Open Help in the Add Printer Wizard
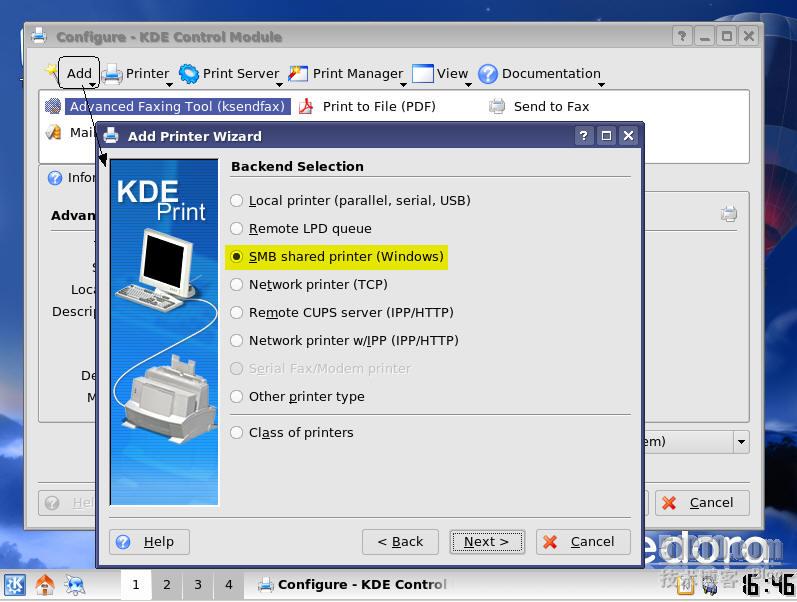This screenshot has height=602, width=797. point(149,542)
